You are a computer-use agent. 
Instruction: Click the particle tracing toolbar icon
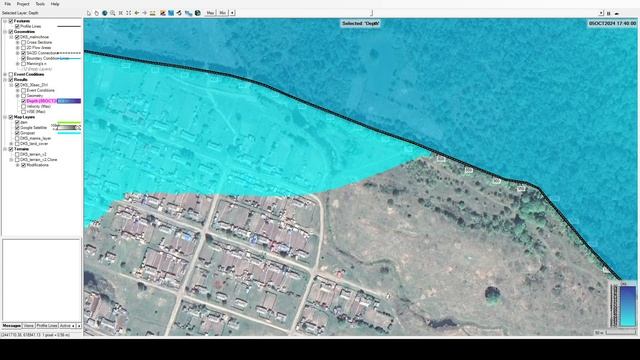pyautogui.click(x=179, y=13)
